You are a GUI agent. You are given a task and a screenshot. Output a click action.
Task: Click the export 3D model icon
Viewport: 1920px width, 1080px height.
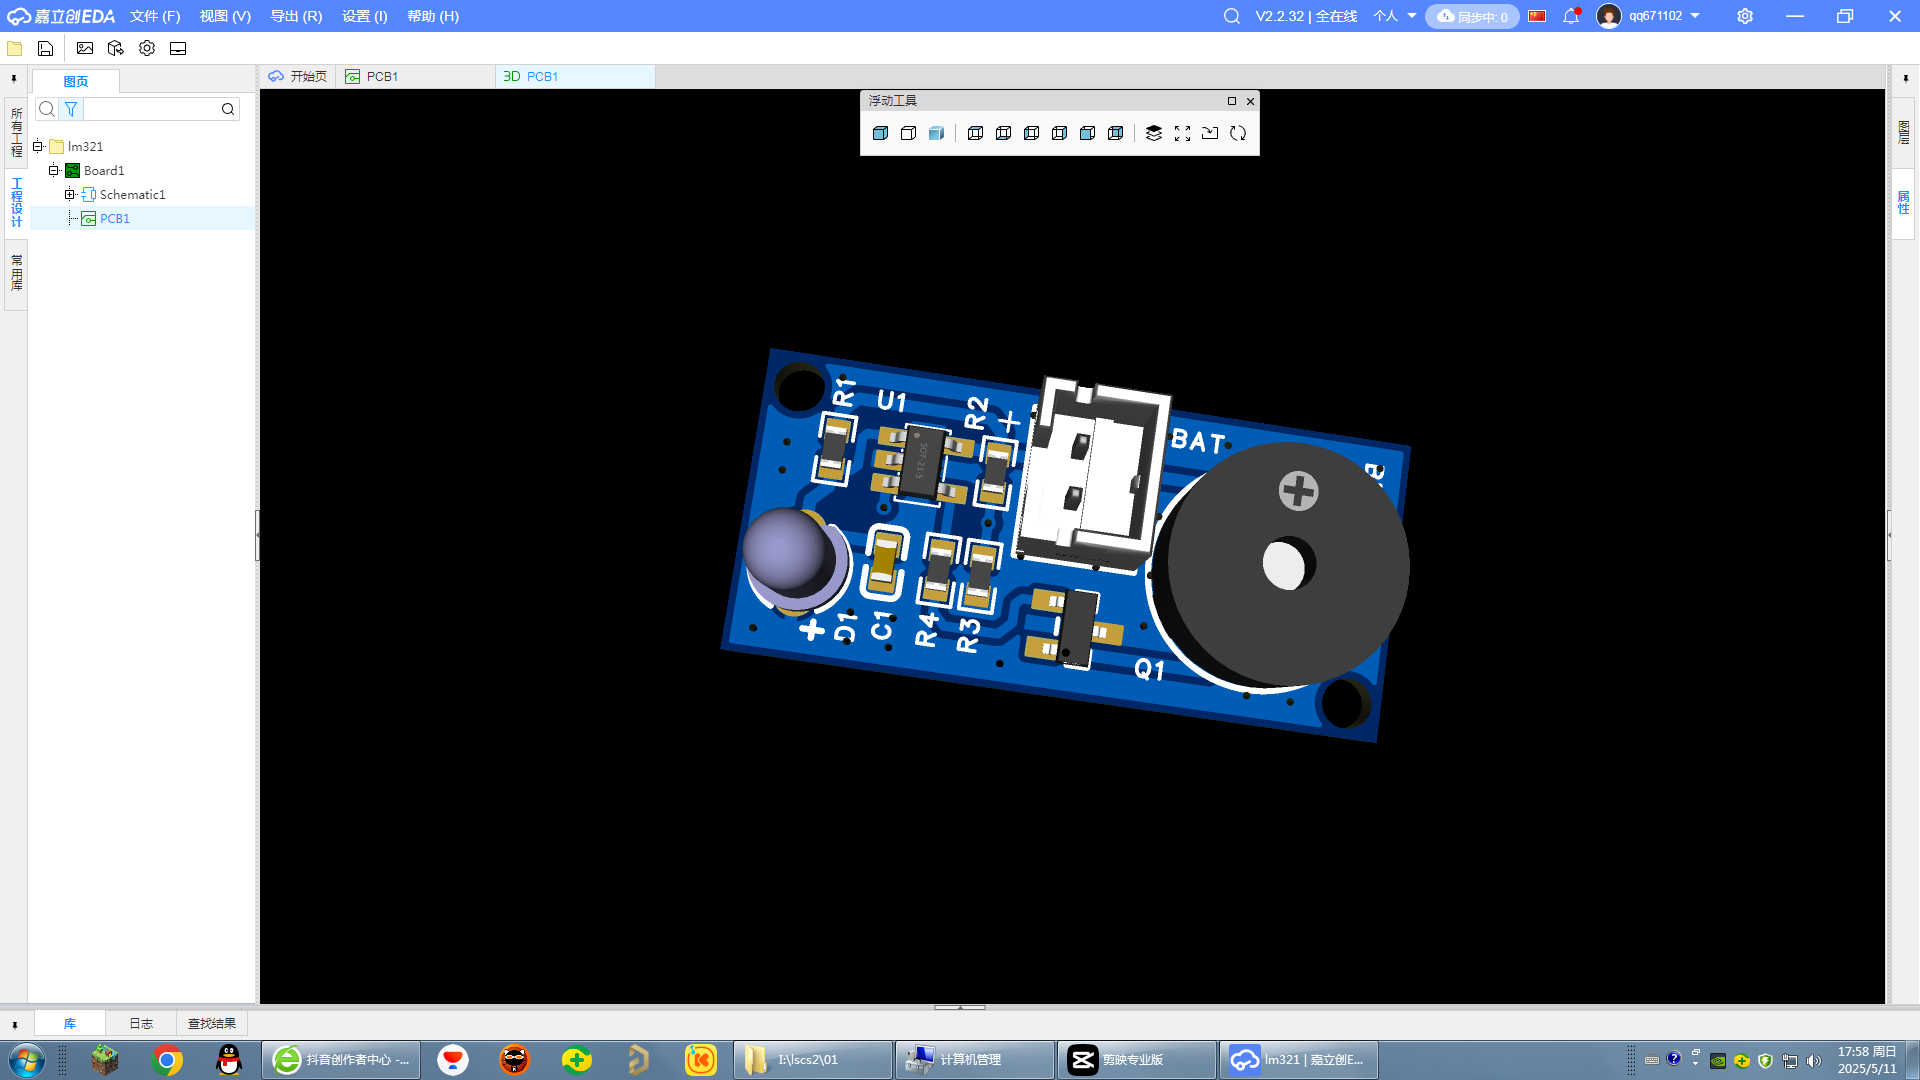[116, 48]
